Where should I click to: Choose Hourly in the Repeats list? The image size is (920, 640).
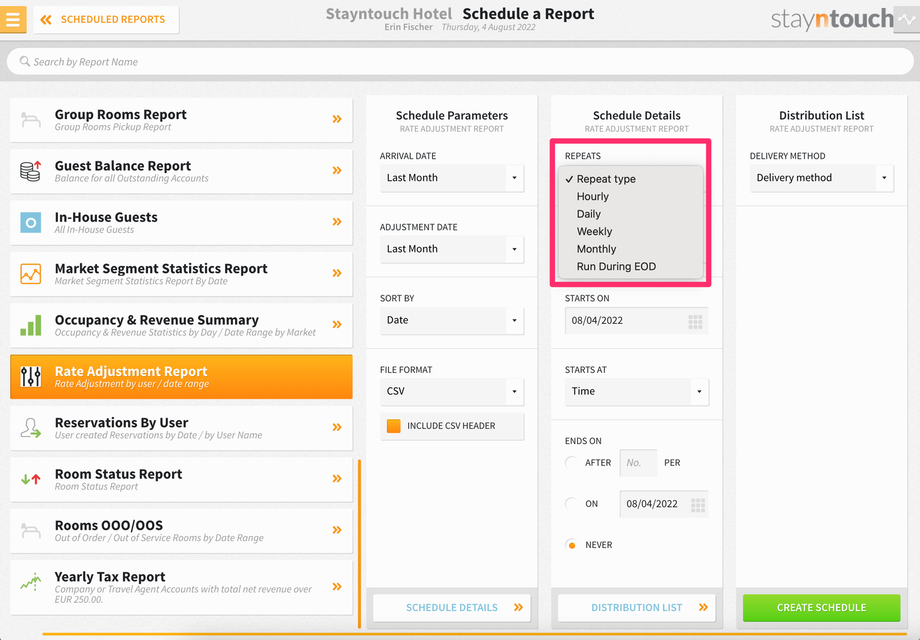tap(631, 197)
